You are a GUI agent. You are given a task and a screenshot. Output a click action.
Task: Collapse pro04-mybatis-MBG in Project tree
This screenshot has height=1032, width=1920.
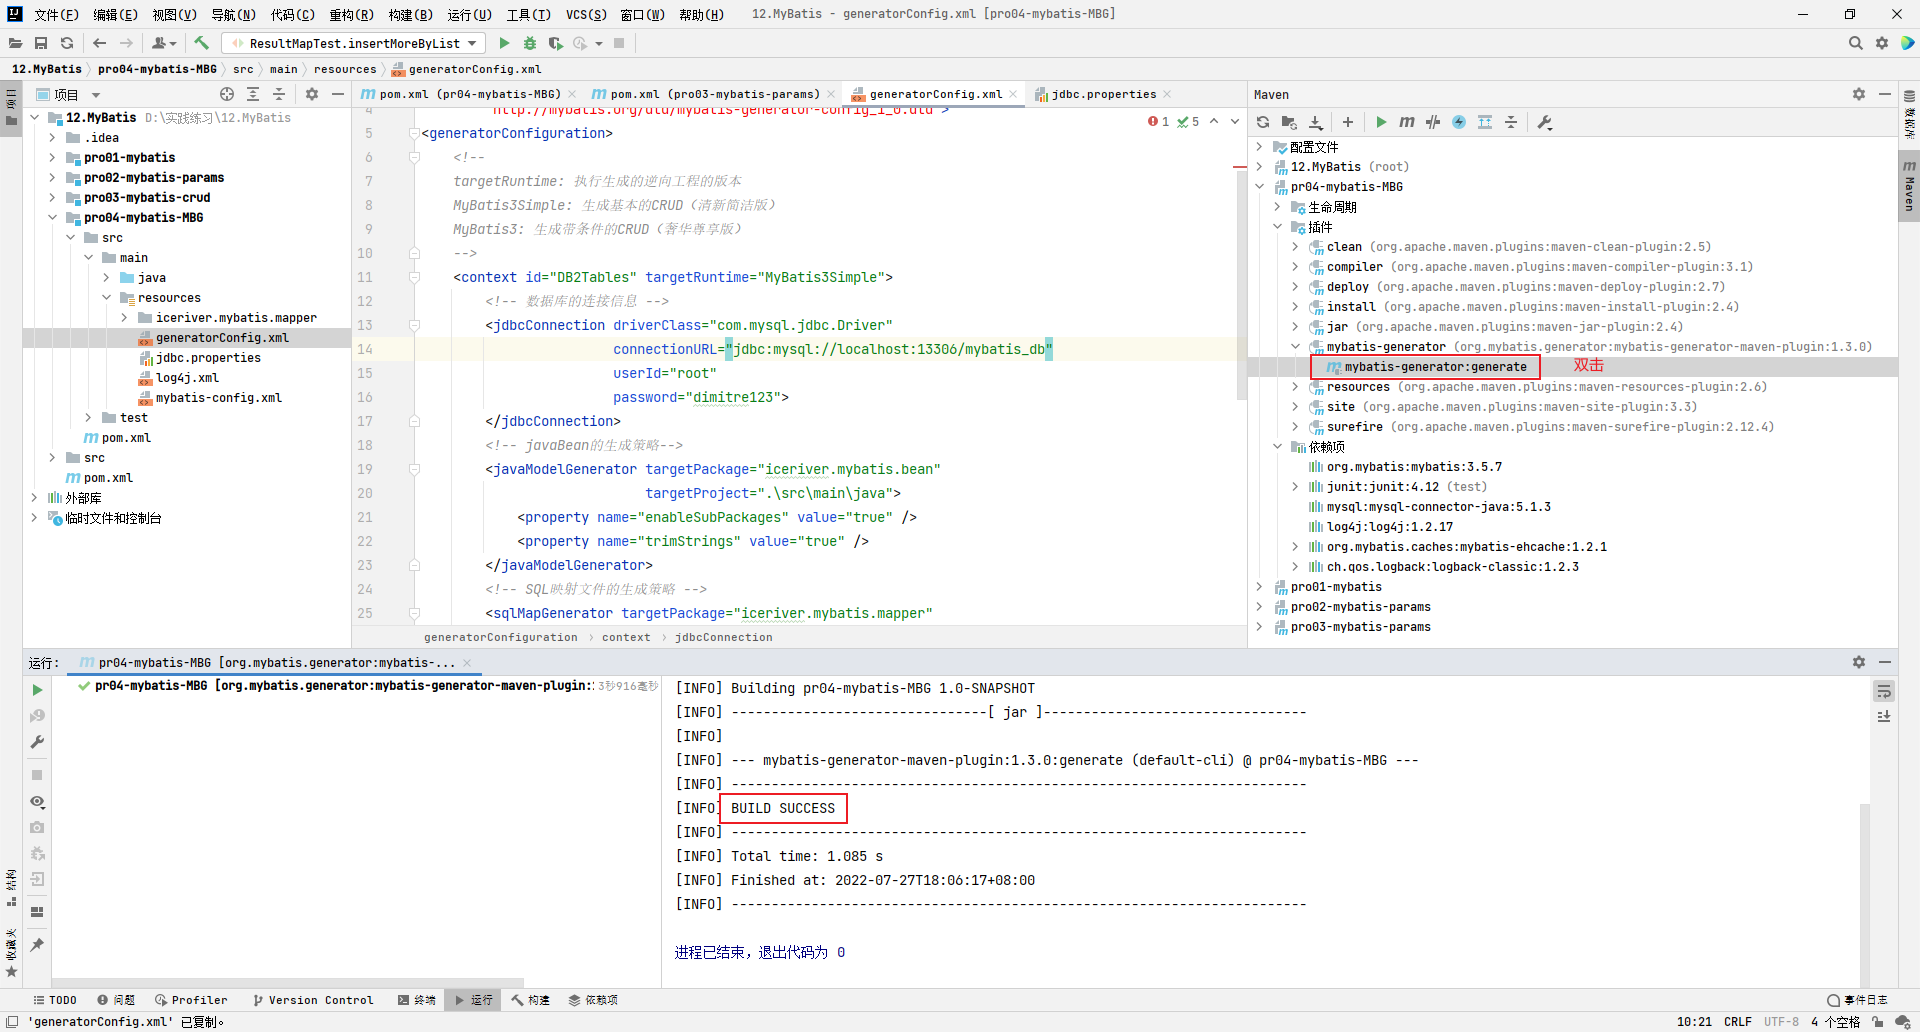click(x=52, y=218)
